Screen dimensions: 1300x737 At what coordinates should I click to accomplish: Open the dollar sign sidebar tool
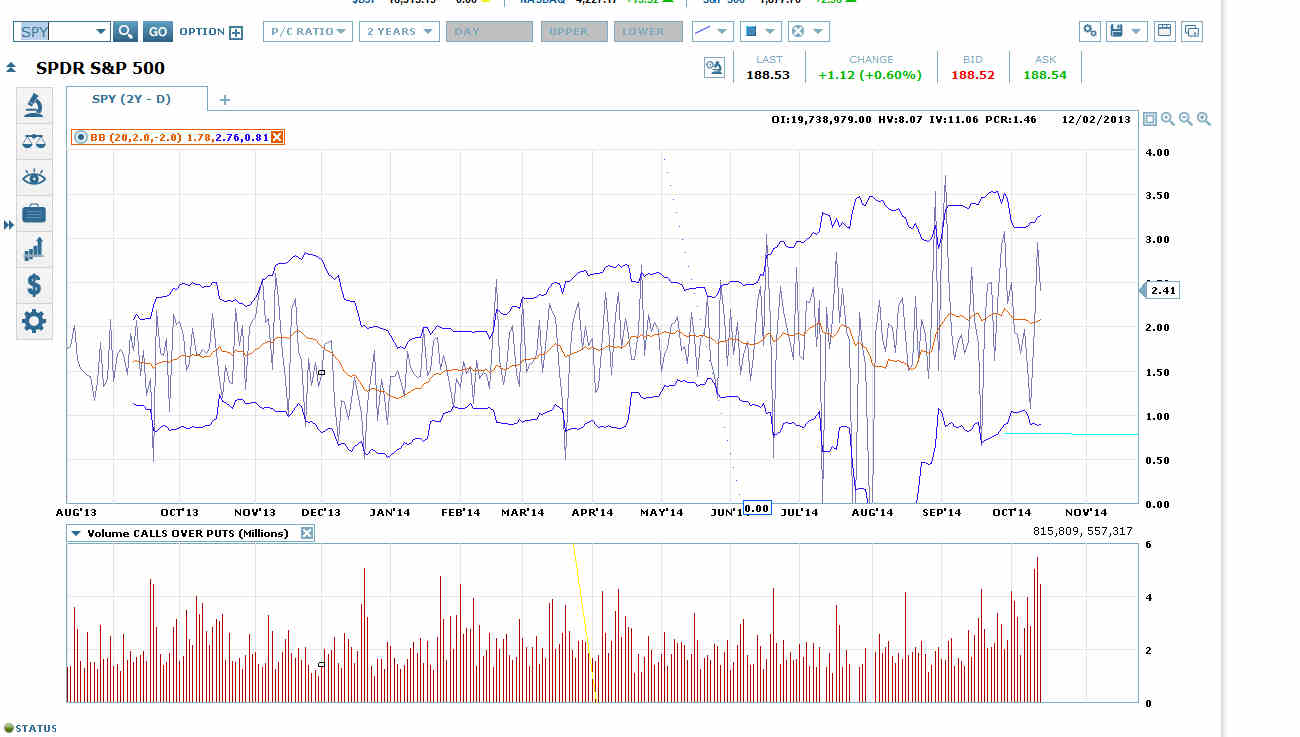(x=34, y=286)
